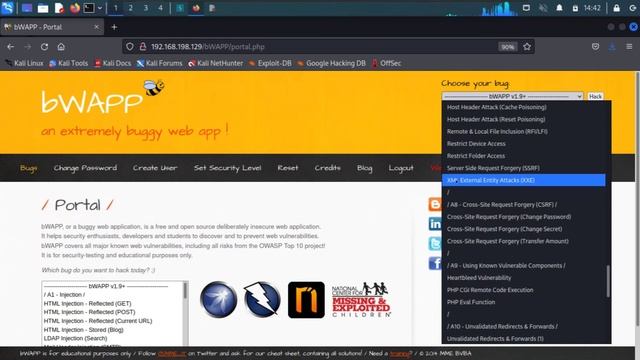640x360 pixels.
Task: Click the Bugs navigation item
Action: click(29, 168)
